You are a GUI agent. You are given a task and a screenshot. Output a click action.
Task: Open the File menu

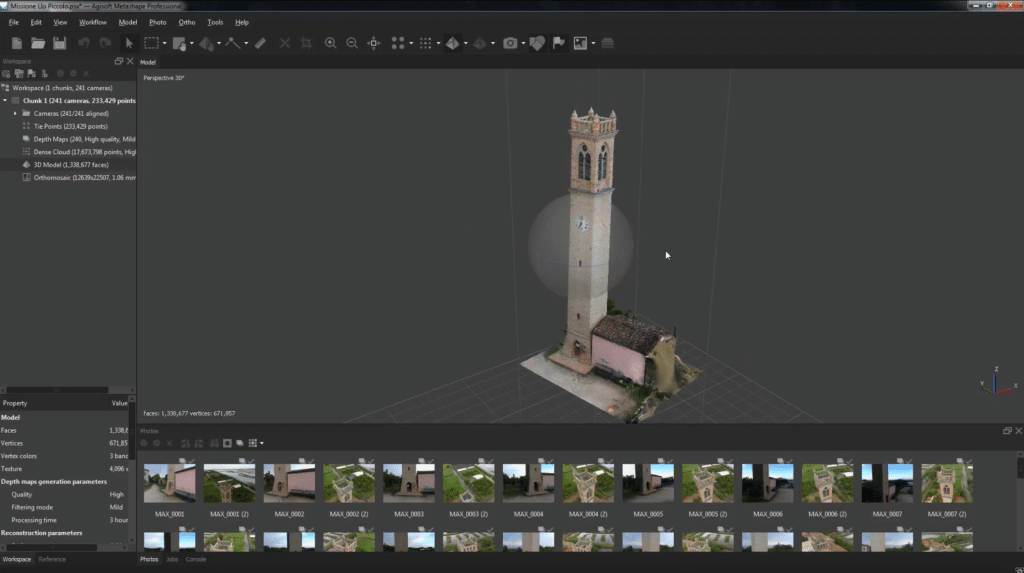coord(14,22)
